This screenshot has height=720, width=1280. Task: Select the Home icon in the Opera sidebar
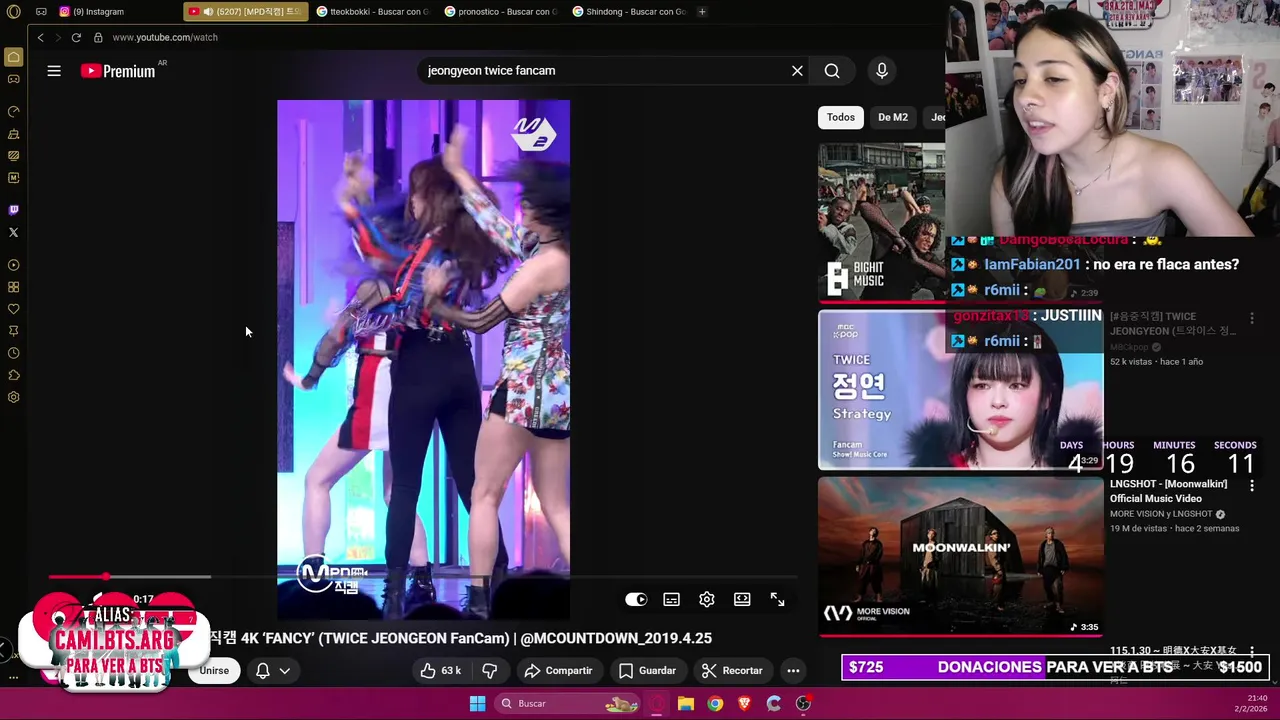point(13,57)
